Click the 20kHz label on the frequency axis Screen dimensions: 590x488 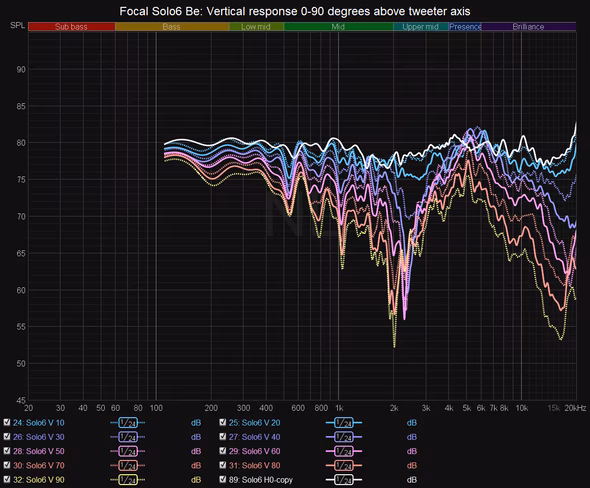pos(575,408)
